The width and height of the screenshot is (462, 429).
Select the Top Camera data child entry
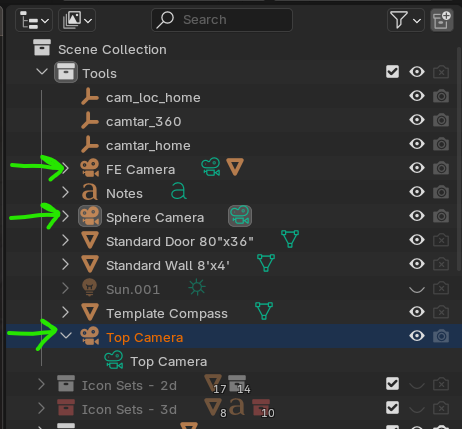(168, 362)
